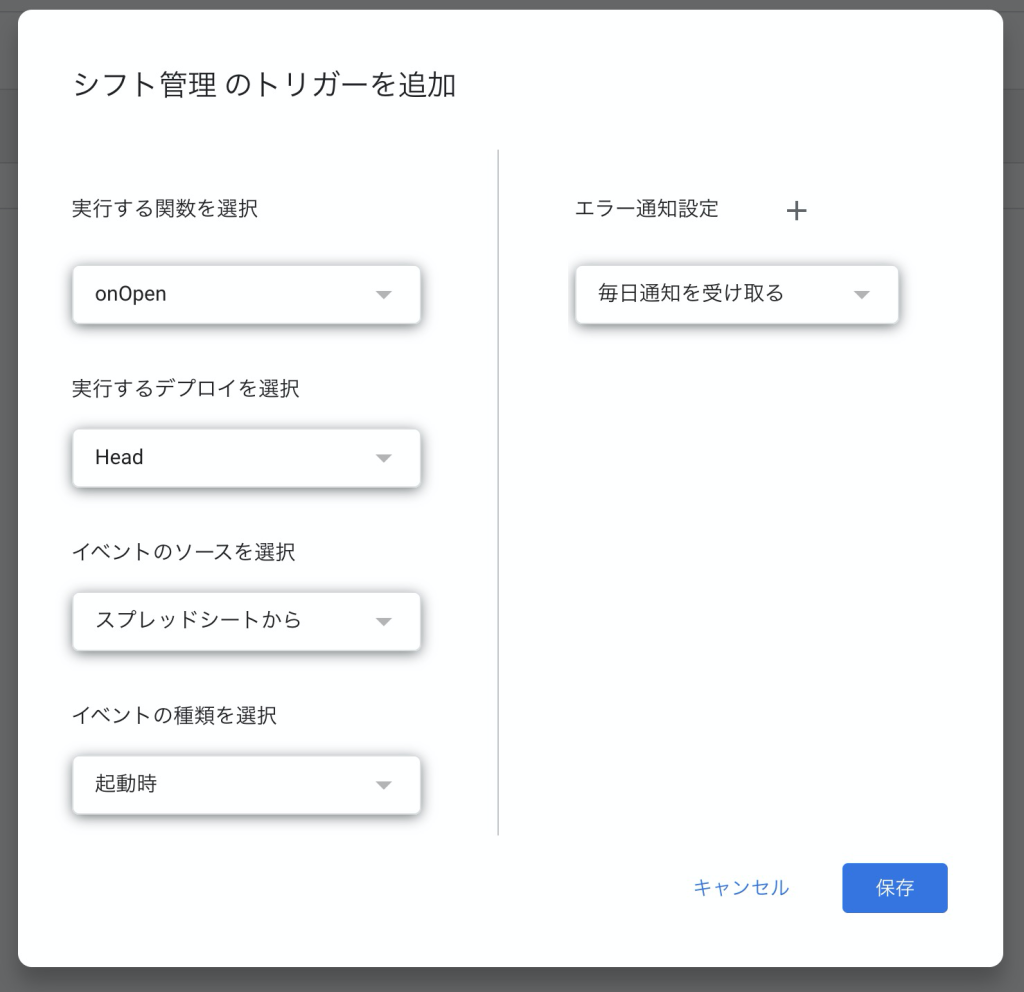Click the 実行する関数を選択 label
The image size is (1024, 992).
[165, 209]
